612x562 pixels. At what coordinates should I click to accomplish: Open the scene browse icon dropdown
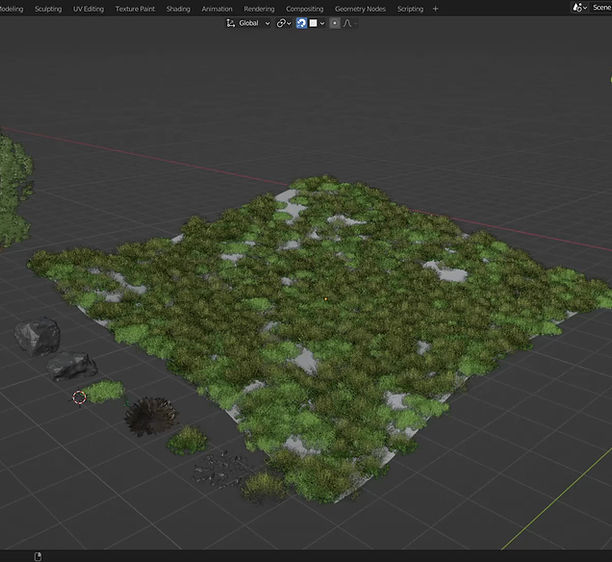coord(580,7)
